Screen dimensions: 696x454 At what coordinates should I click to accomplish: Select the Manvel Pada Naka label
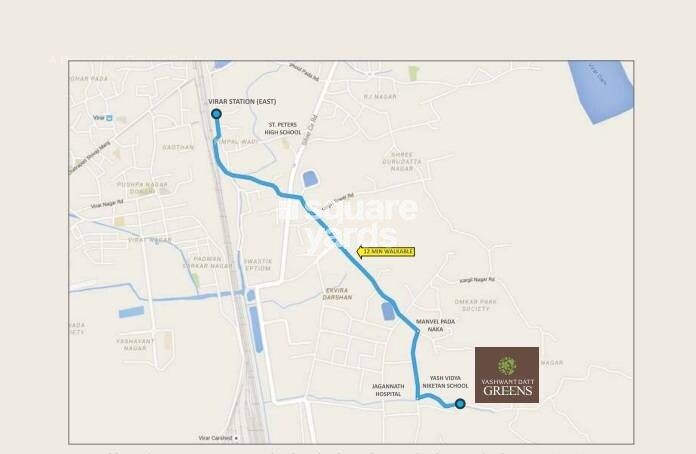(x=435, y=325)
